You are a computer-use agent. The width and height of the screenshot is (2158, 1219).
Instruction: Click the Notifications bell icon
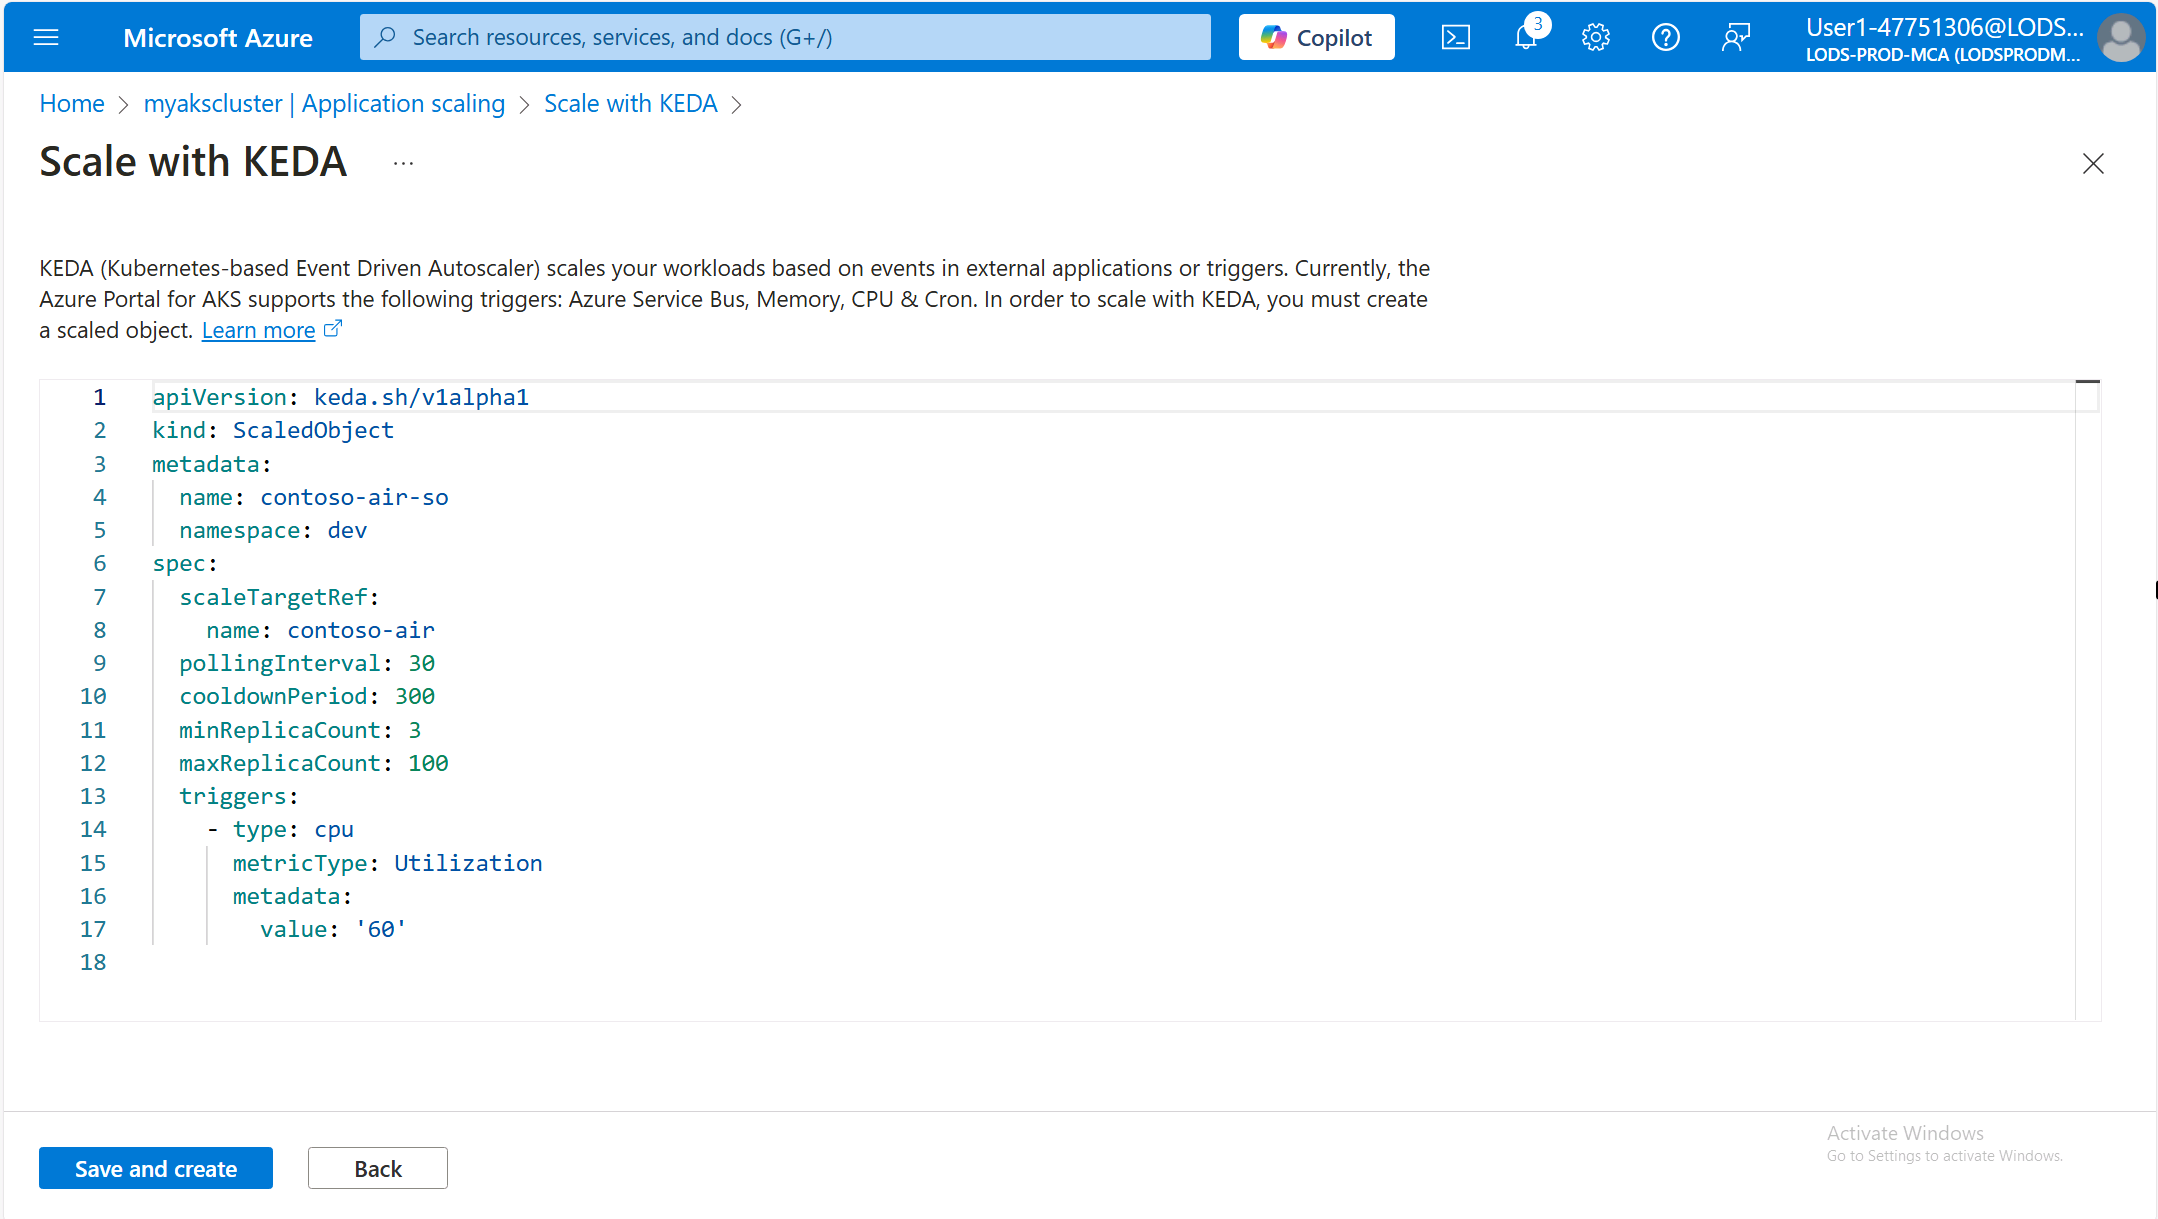[x=1527, y=37]
